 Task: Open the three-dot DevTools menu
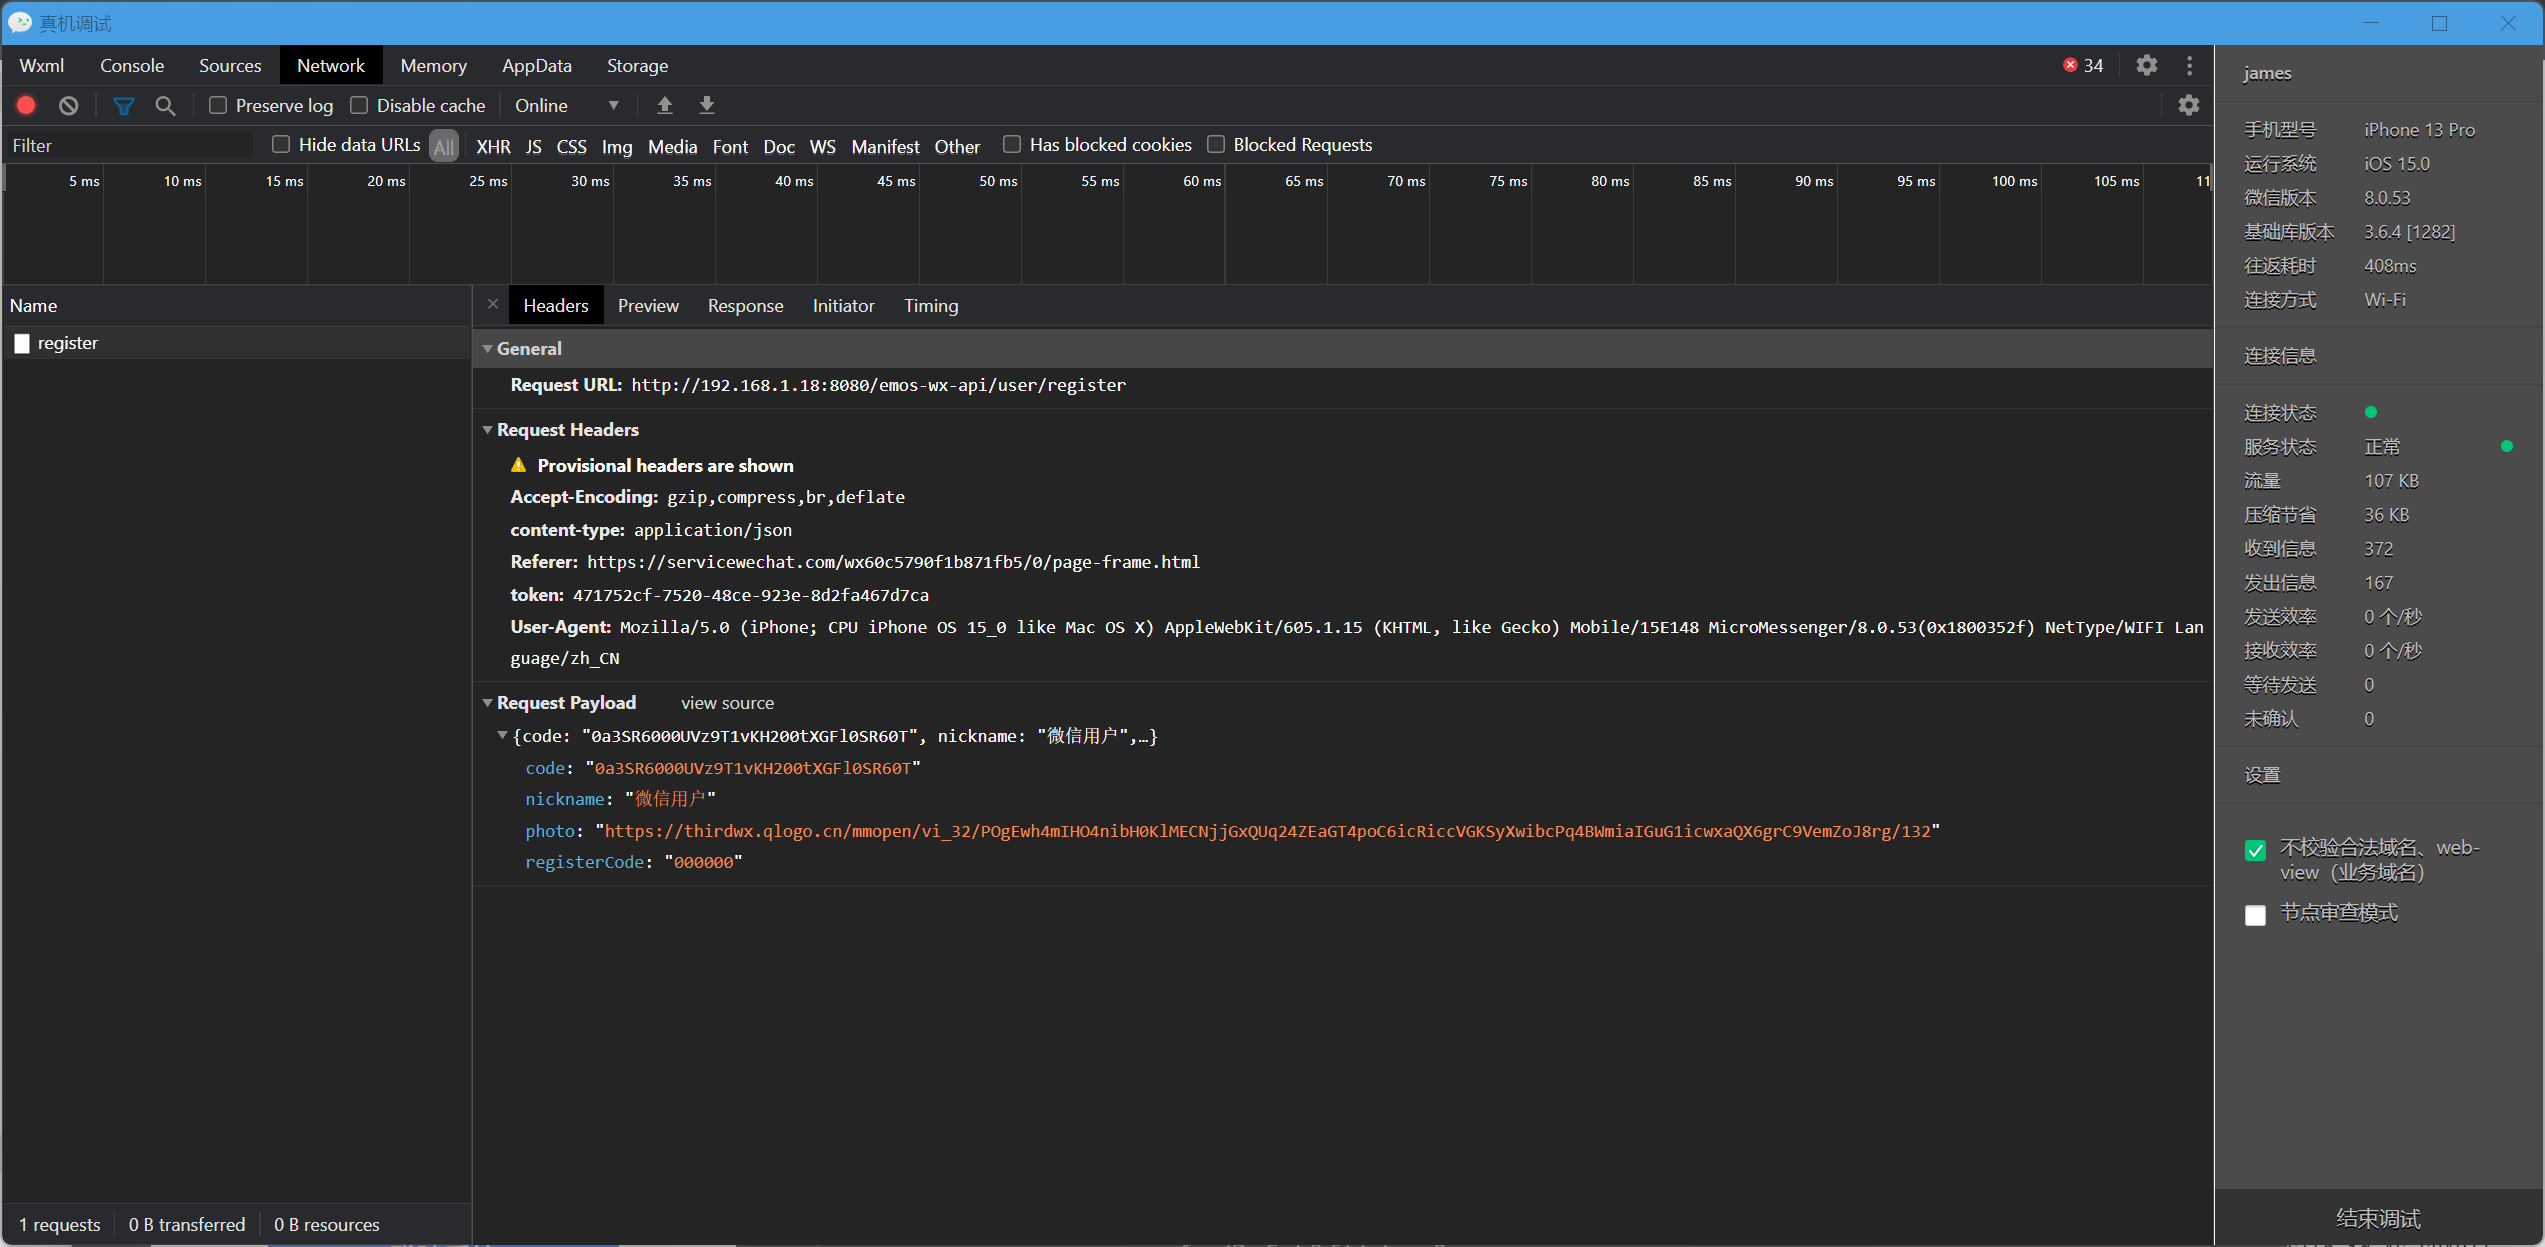click(x=2189, y=65)
